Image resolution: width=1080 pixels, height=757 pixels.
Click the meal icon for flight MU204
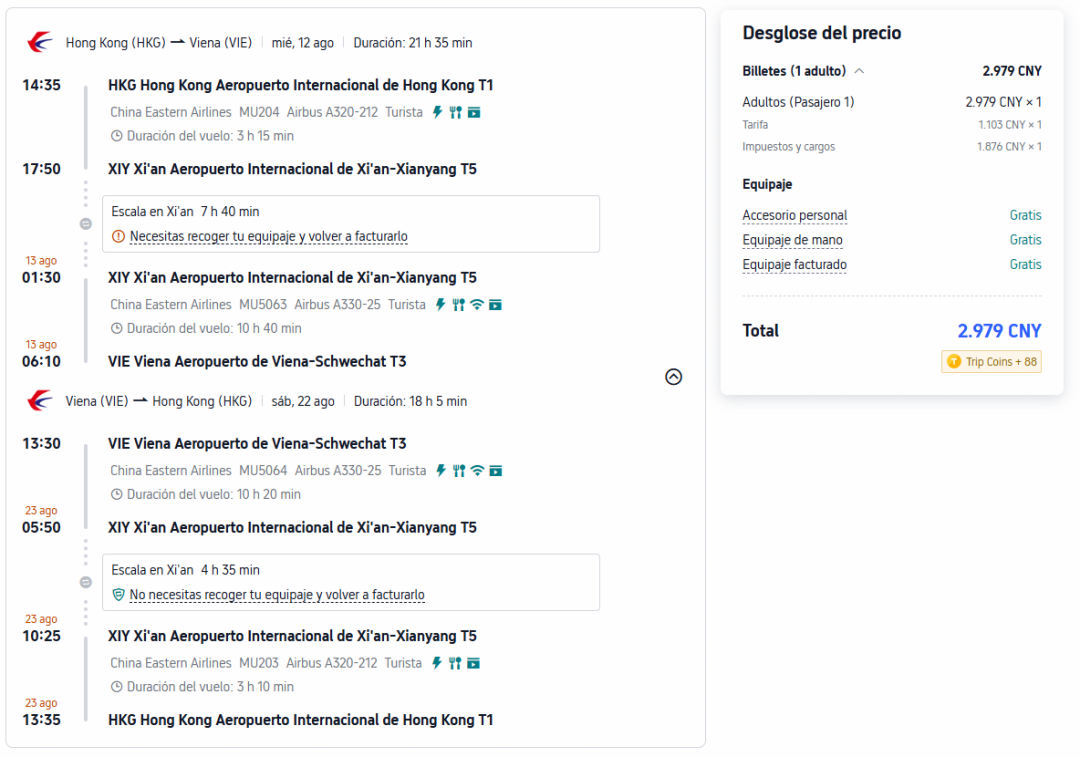point(455,112)
